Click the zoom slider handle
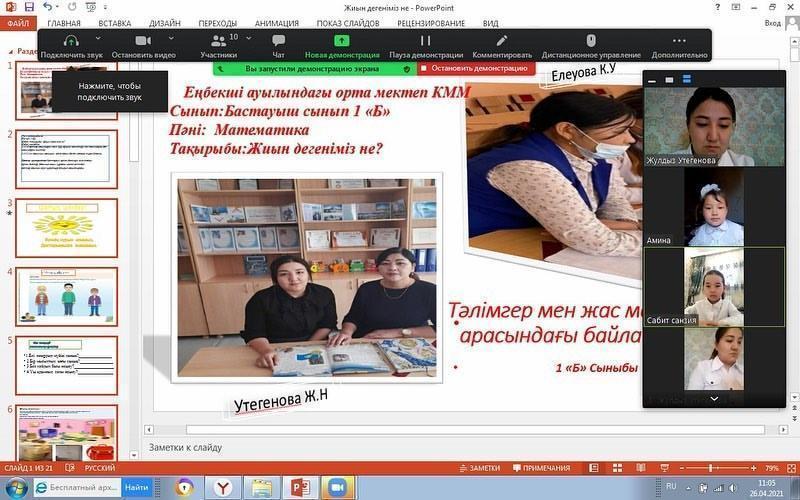Viewport: 800px width, 500px height. (710, 468)
